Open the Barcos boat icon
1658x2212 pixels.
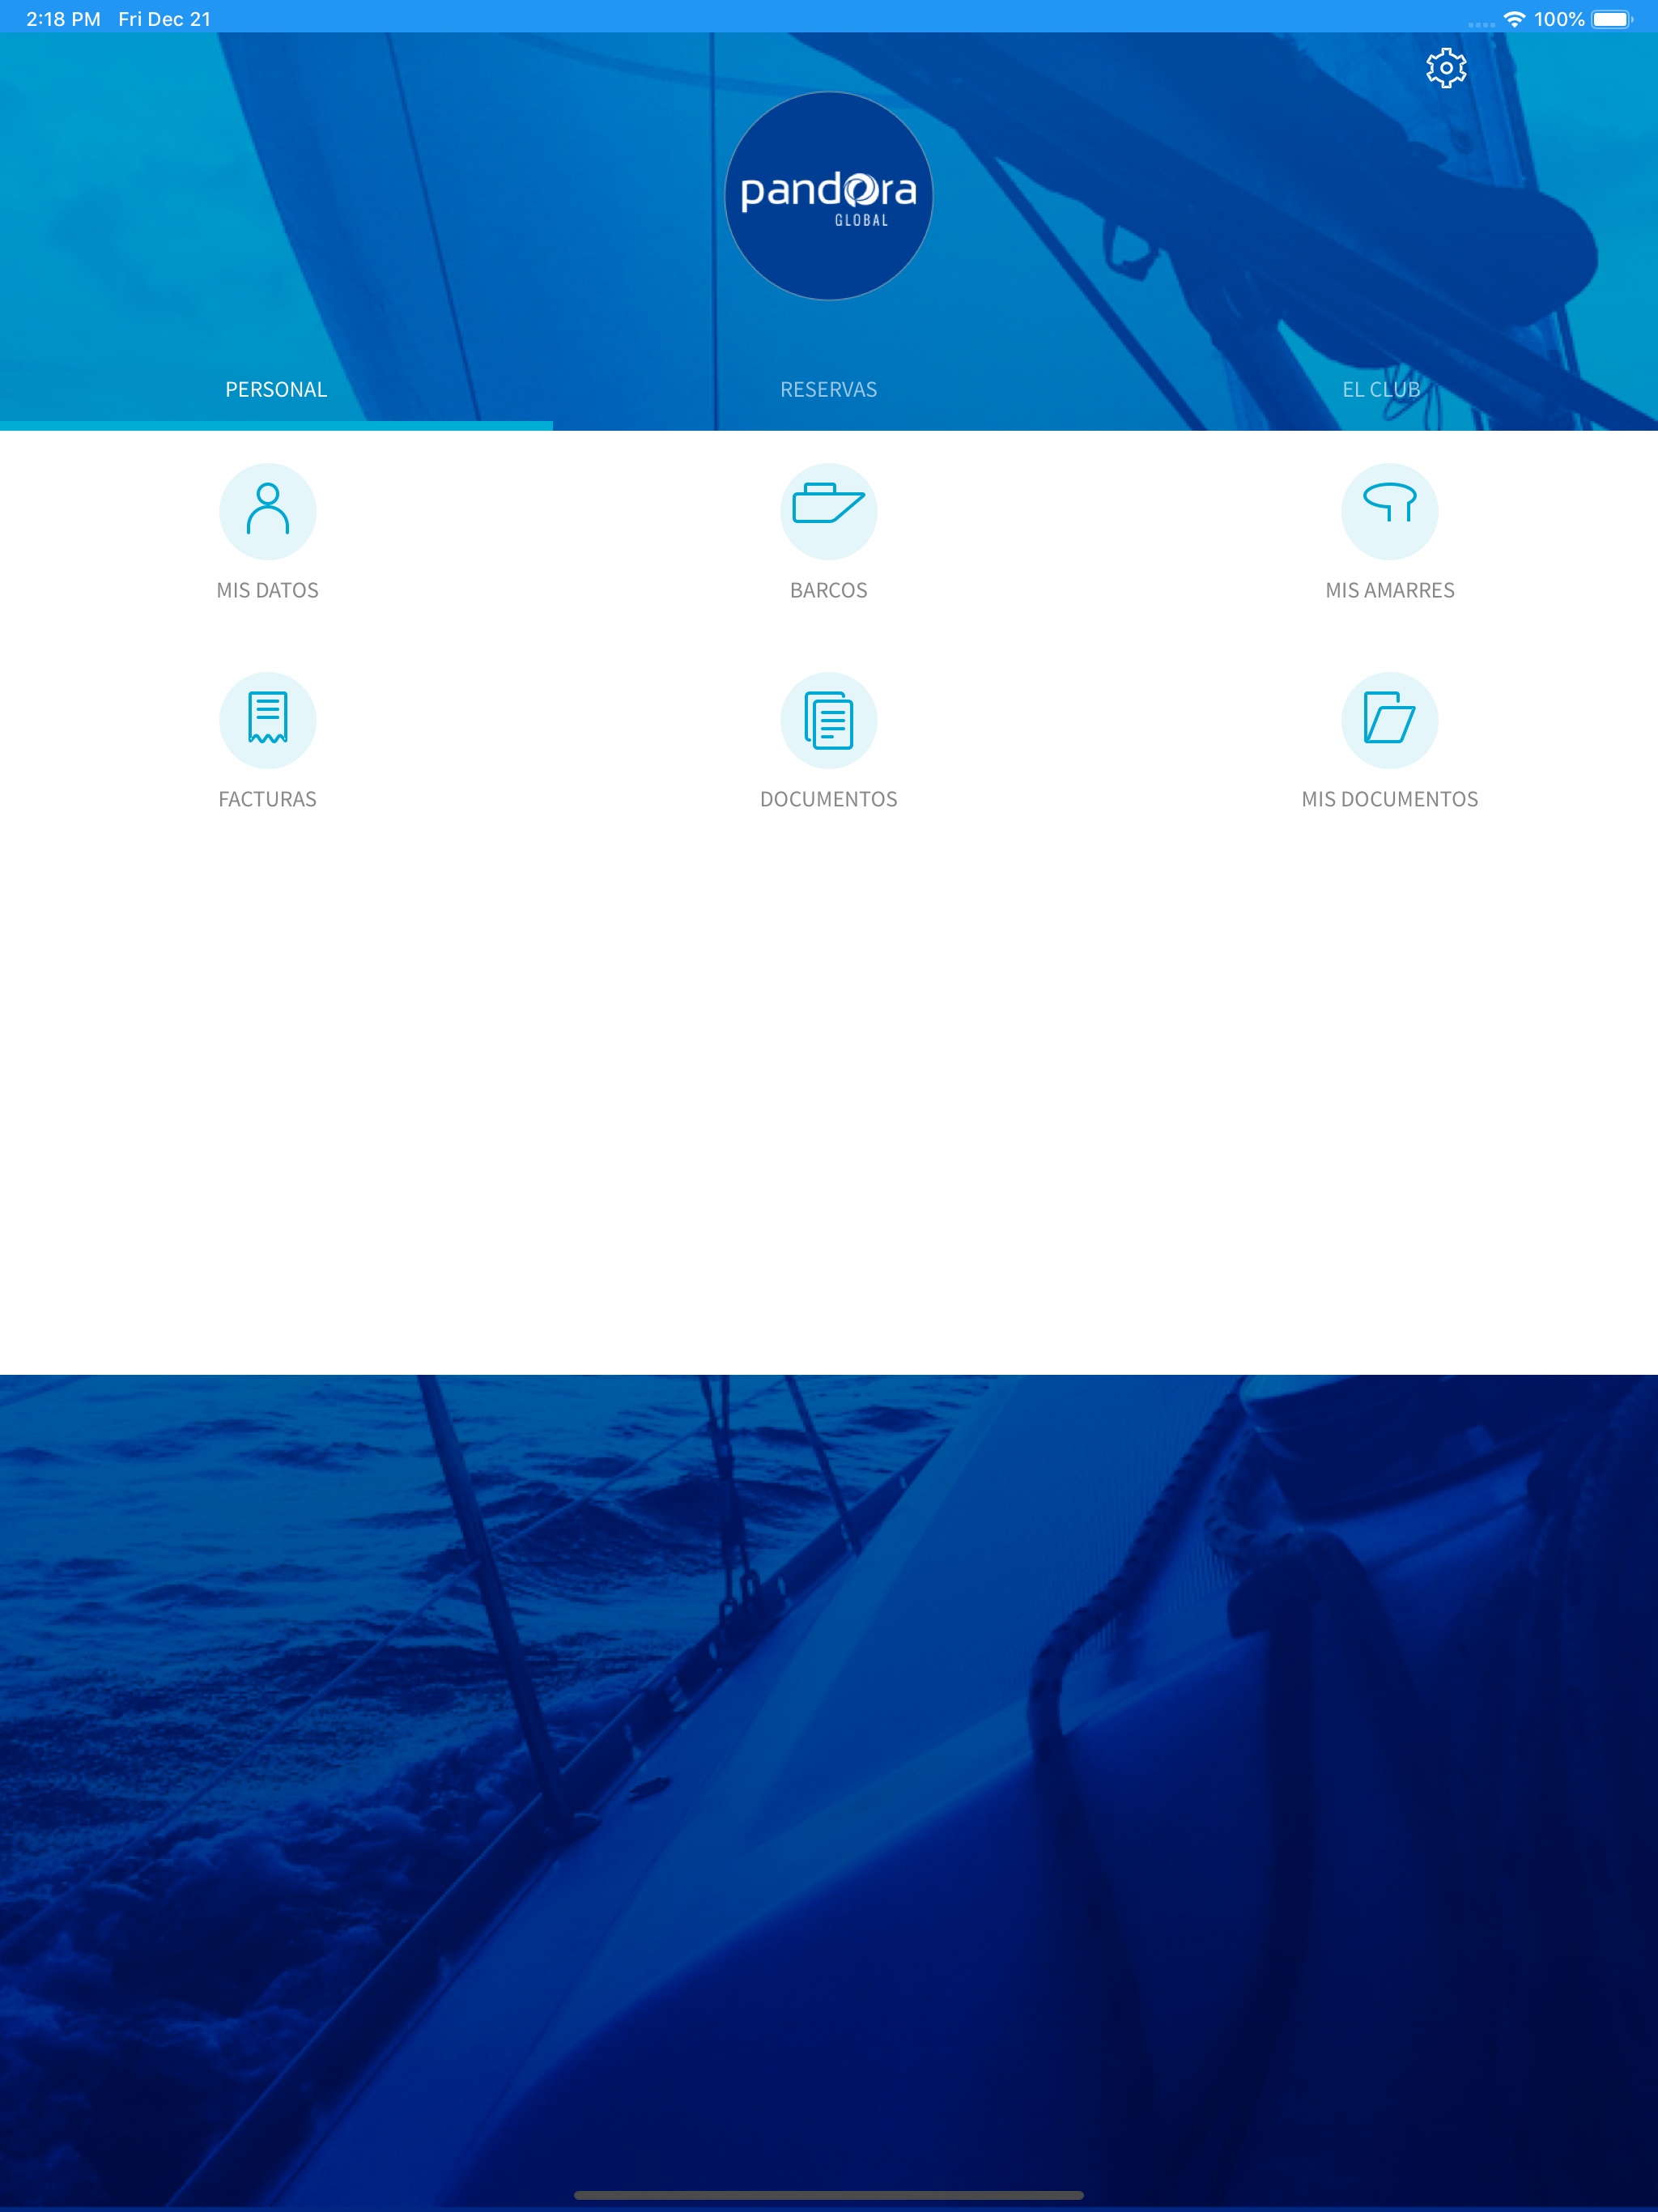click(x=828, y=511)
